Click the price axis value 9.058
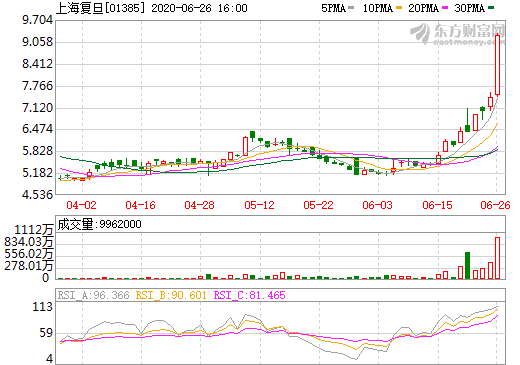 38,42
